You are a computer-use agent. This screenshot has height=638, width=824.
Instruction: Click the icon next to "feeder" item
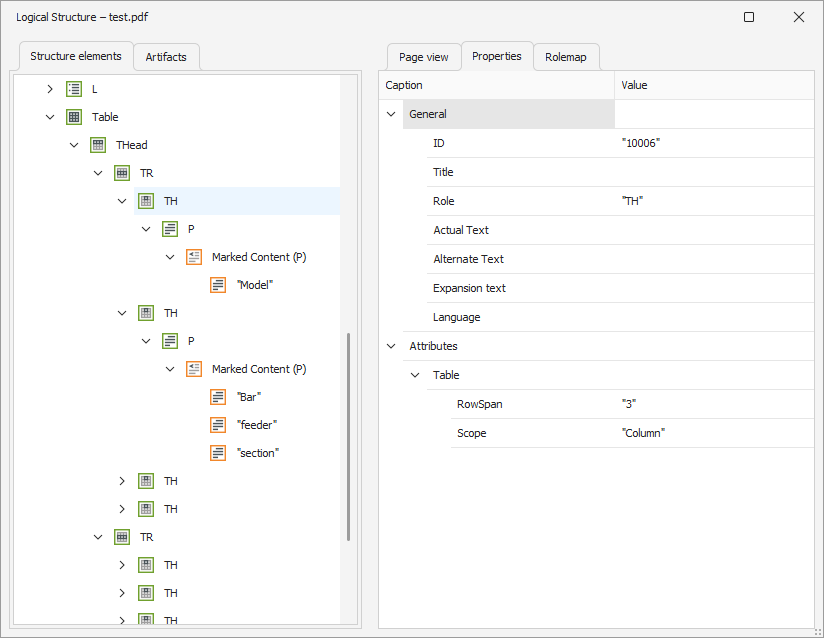pyautogui.click(x=218, y=425)
